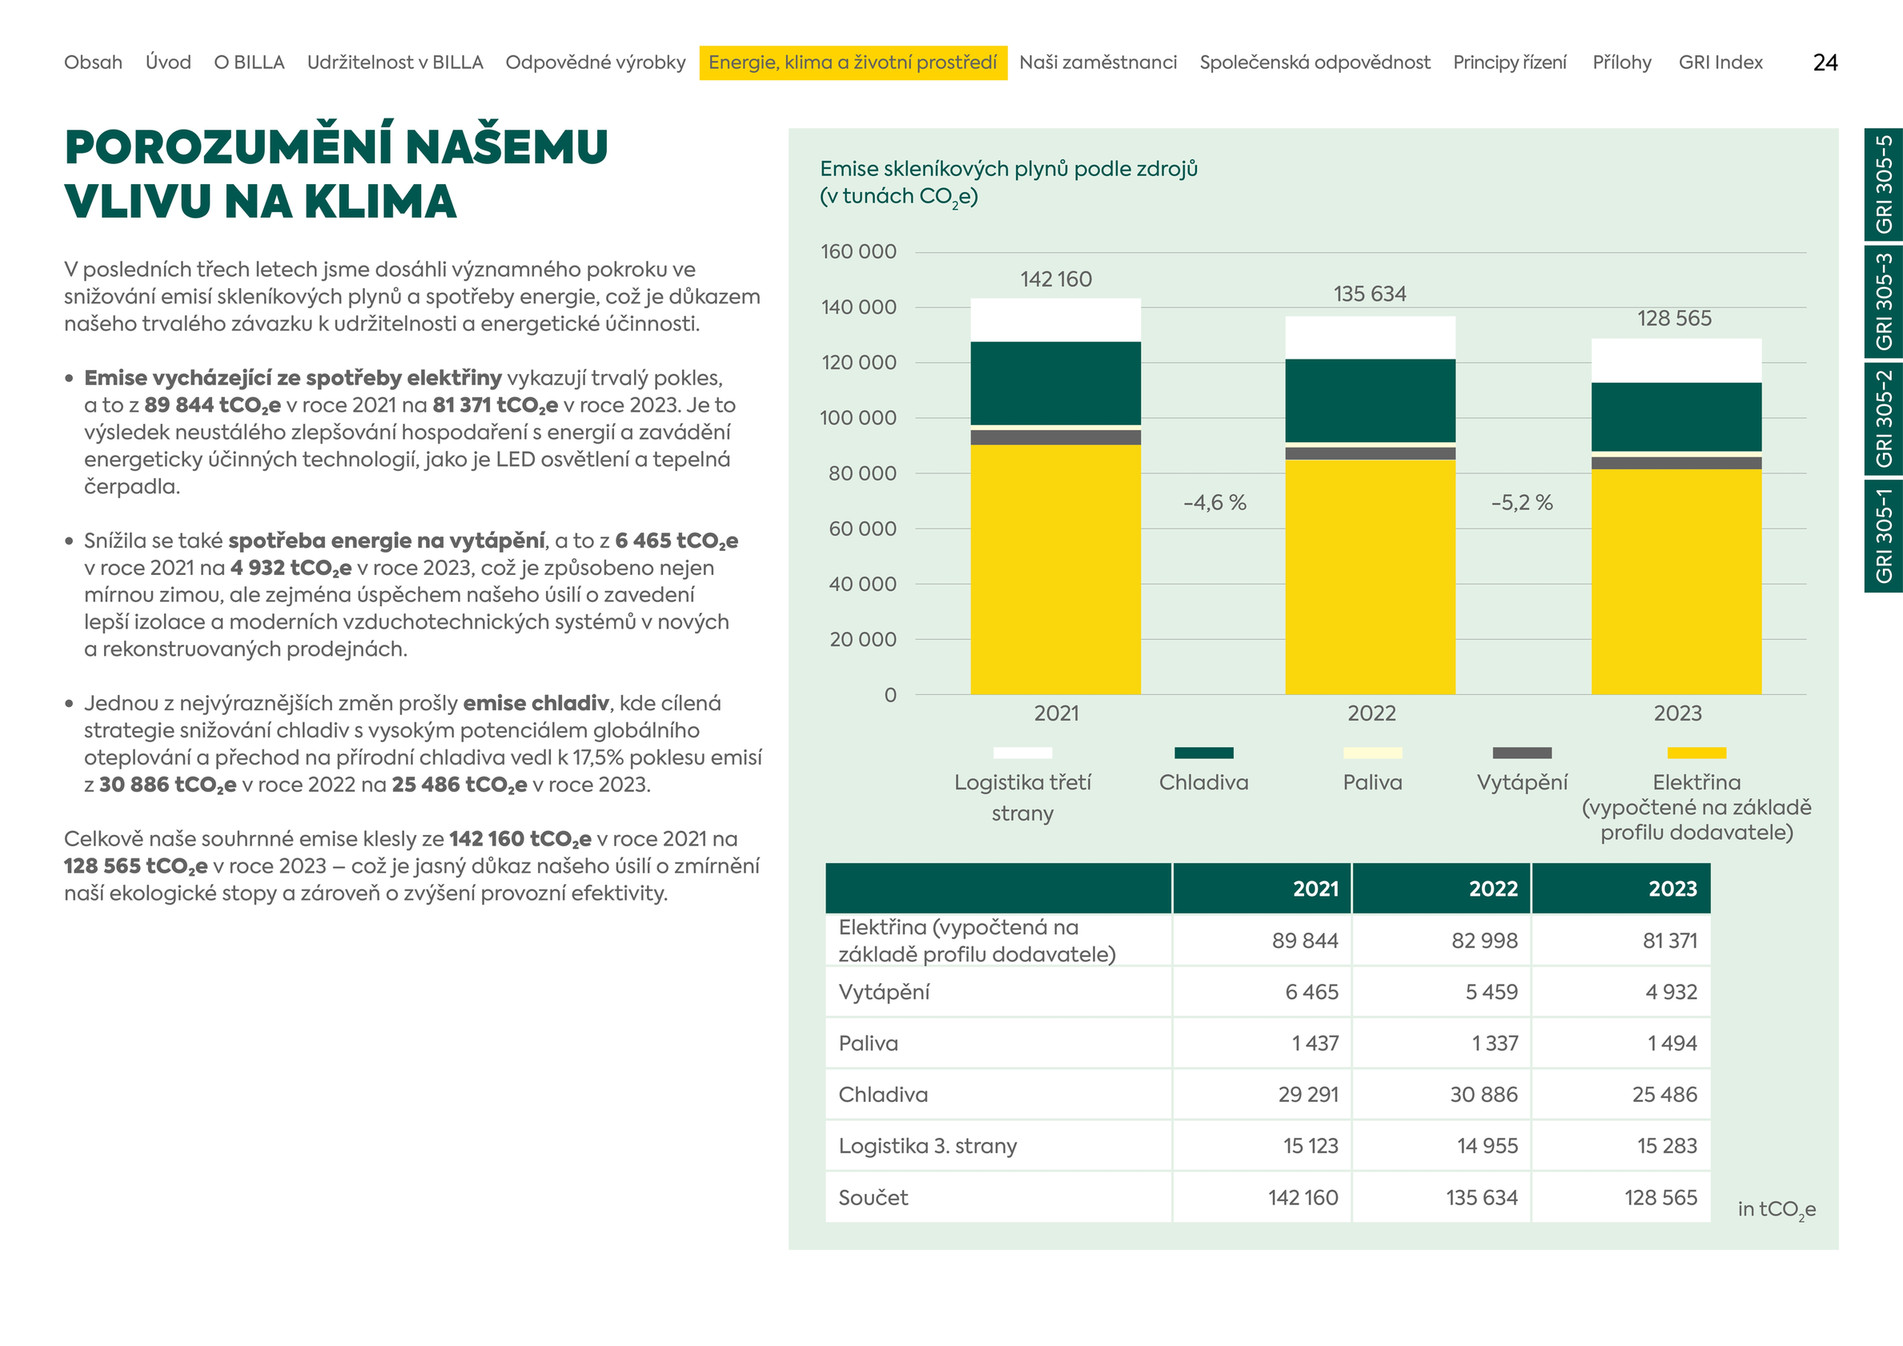The height and width of the screenshot is (1346, 1903).
Task: Click the Paliva row label in the table
Action: click(868, 1044)
